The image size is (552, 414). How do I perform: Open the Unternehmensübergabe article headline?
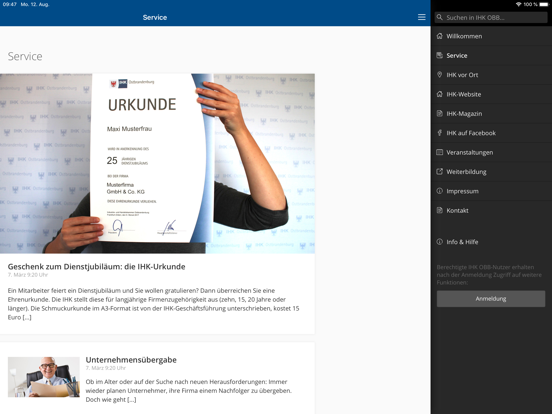click(131, 360)
